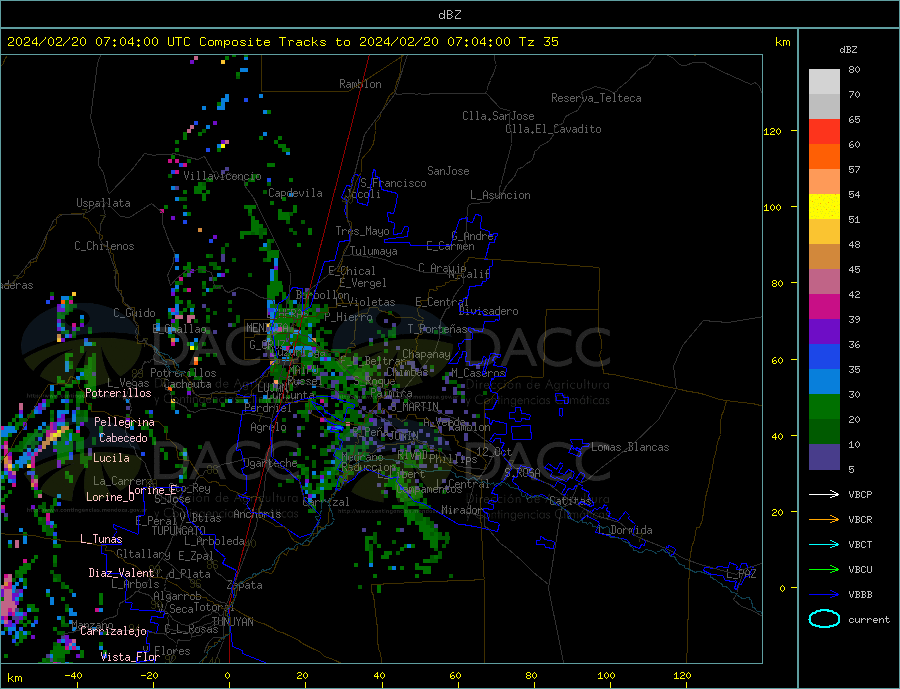Click the Villavicencio map label
The height and width of the screenshot is (689, 900).
222,176
